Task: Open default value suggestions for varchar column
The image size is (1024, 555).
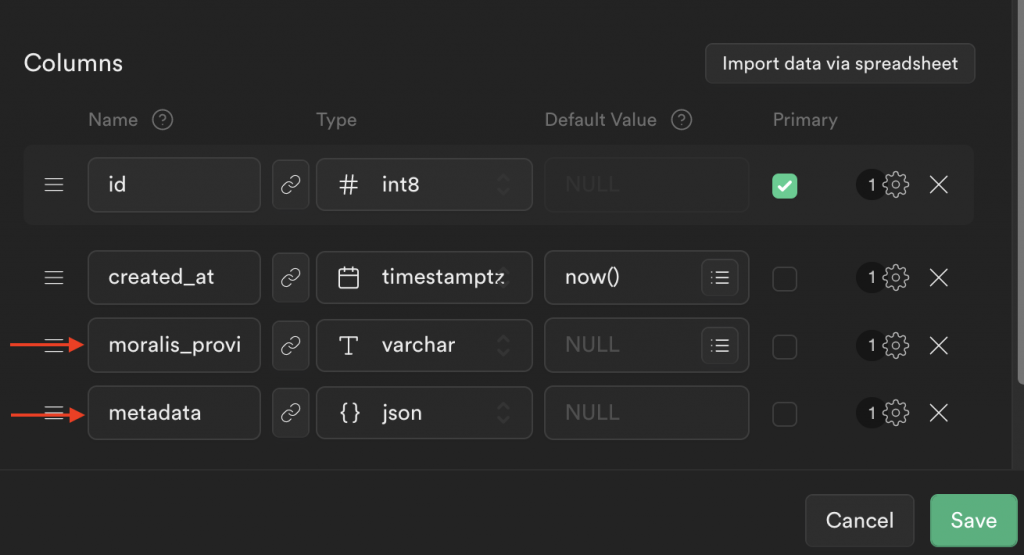Action: (720, 345)
